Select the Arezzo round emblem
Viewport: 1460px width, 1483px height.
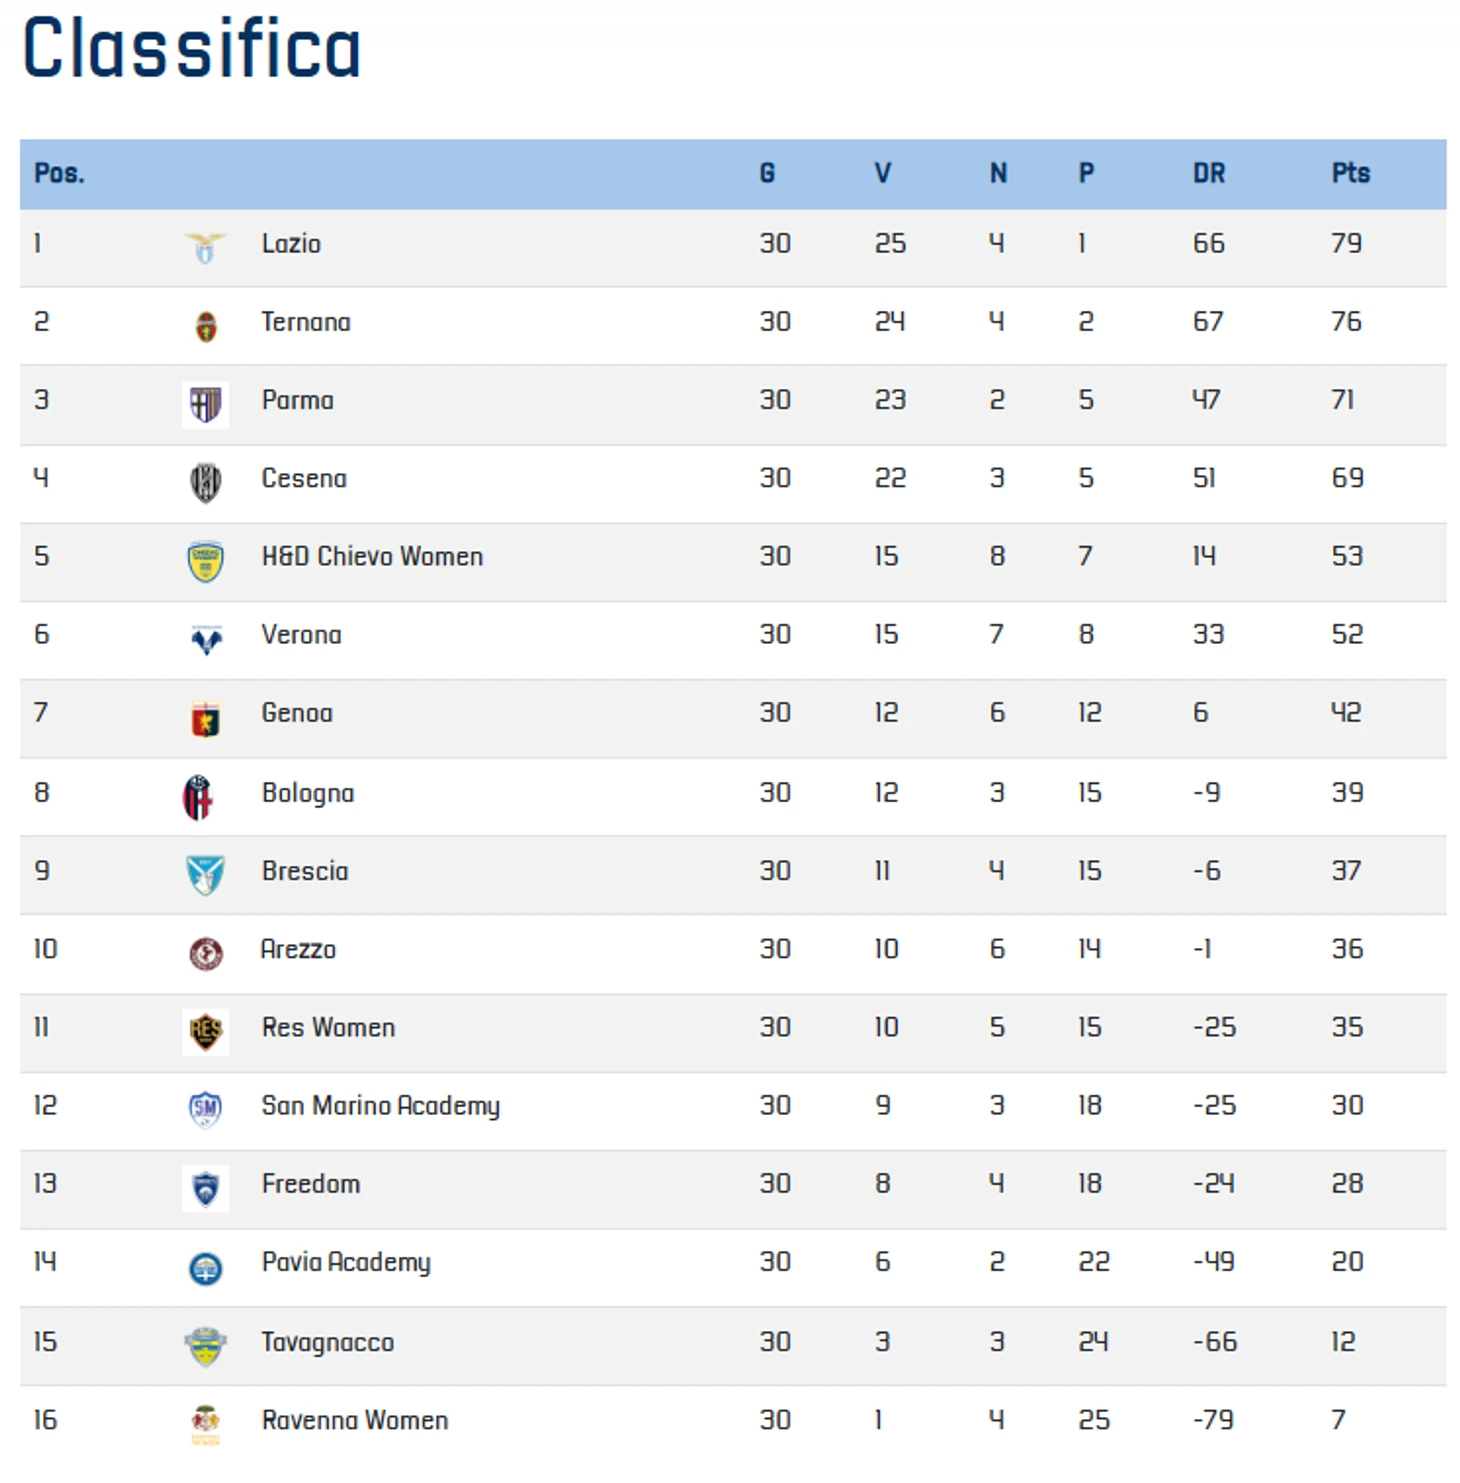(x=206, y=953)
